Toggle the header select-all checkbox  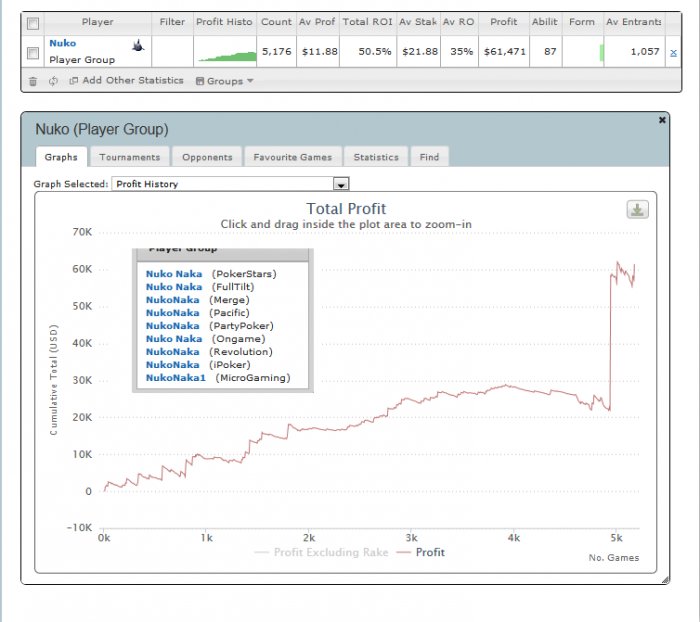(33, 23)
